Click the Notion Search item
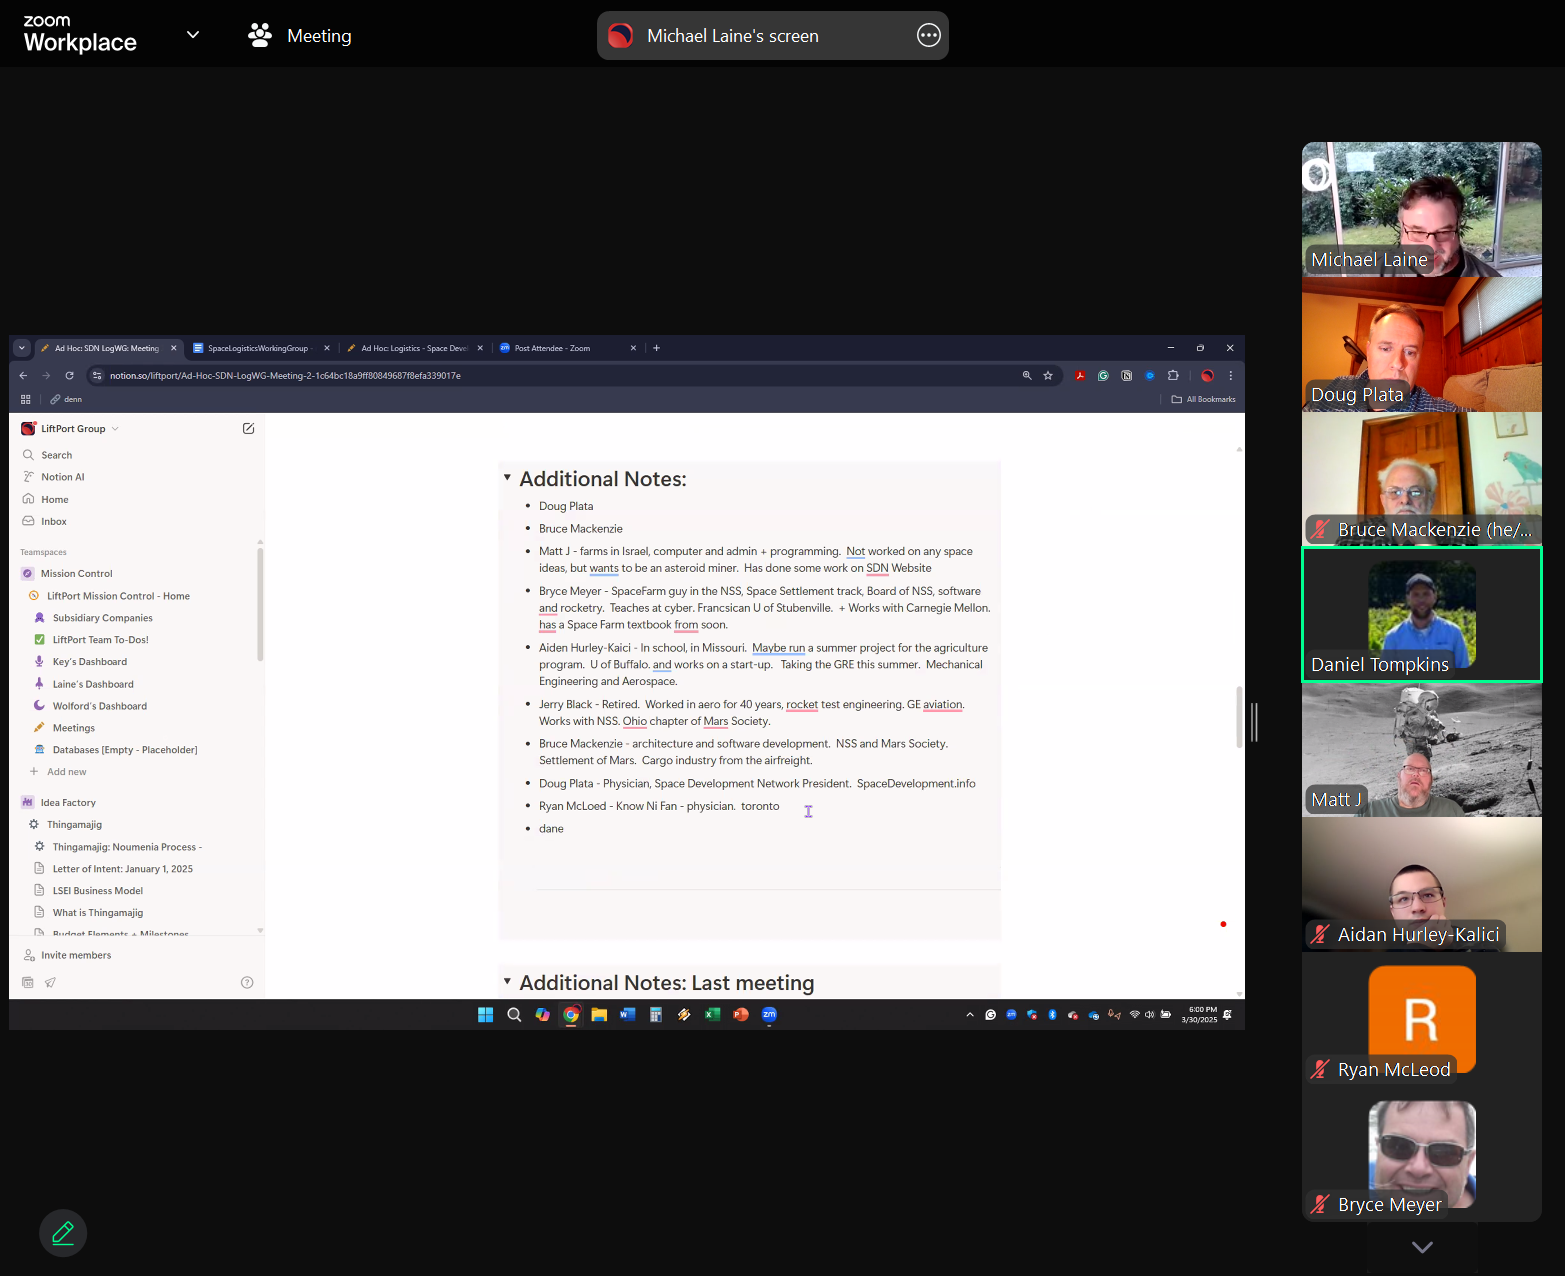 (x=56, y=456)
